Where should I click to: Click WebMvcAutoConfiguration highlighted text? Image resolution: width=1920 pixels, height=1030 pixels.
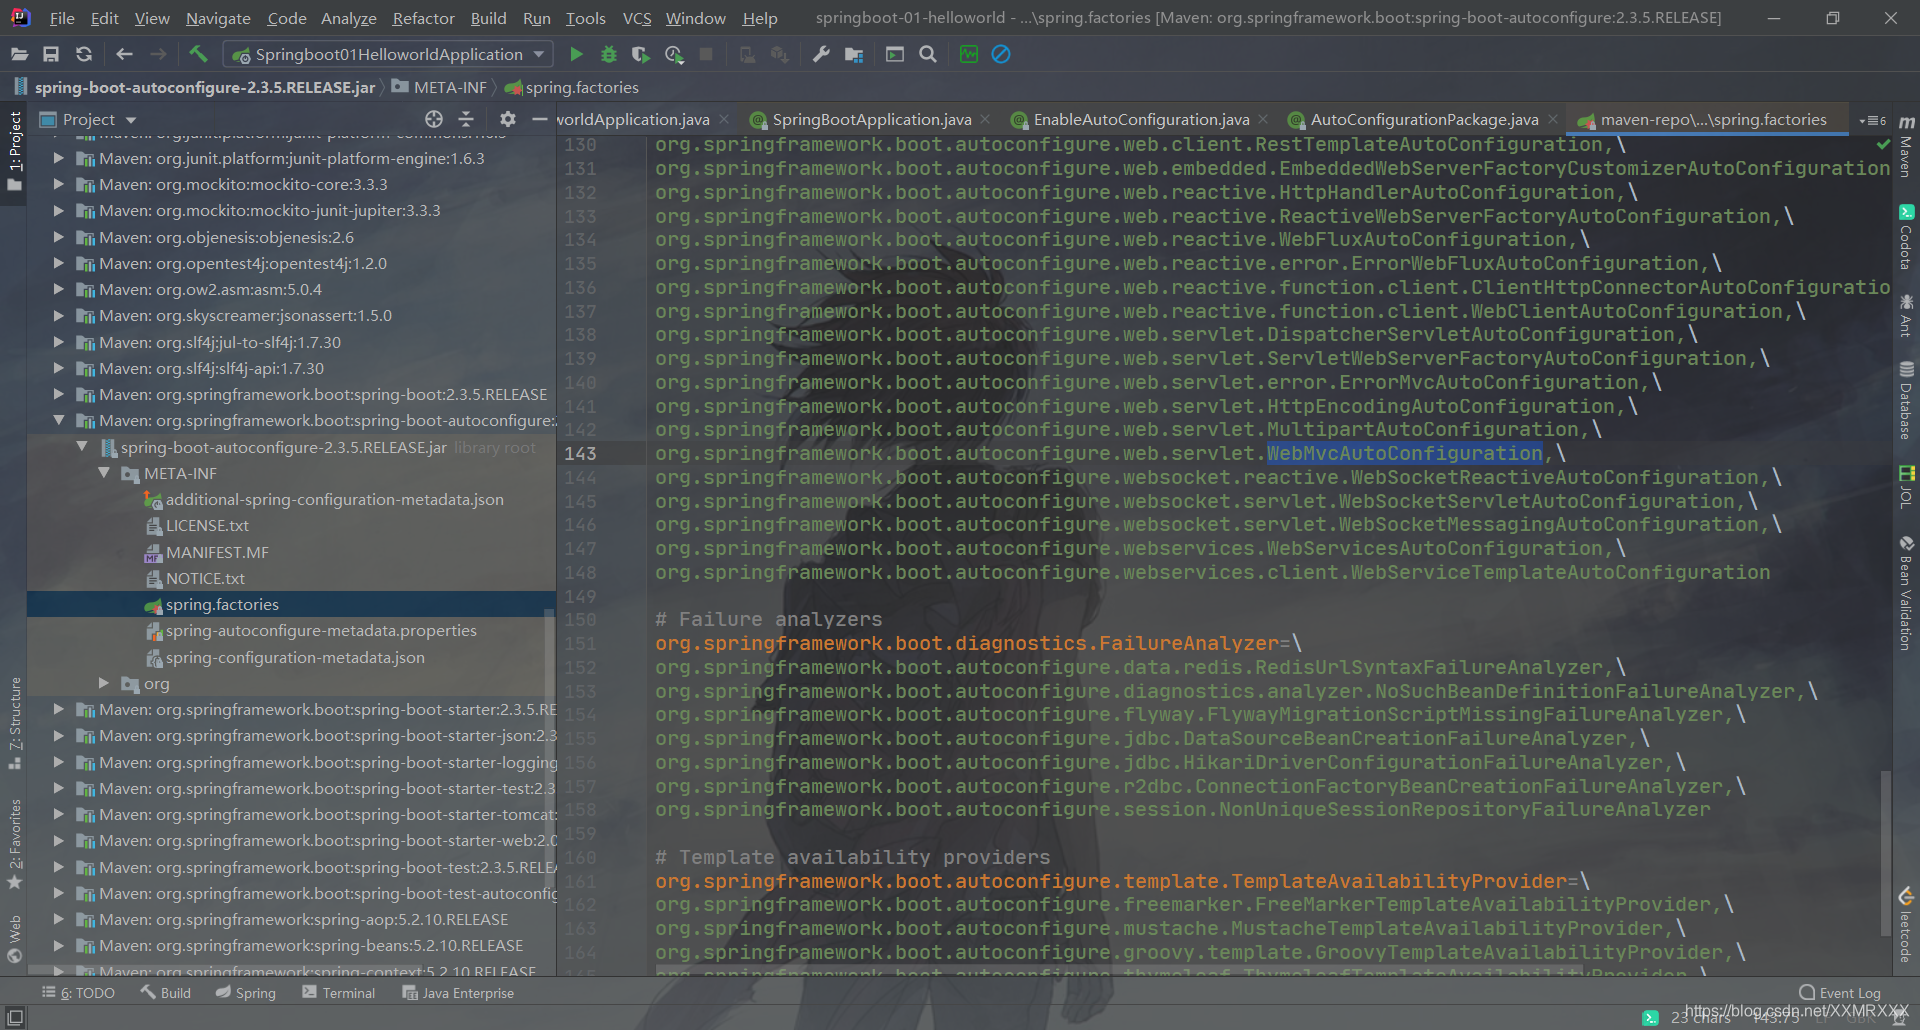point(1405,453)
